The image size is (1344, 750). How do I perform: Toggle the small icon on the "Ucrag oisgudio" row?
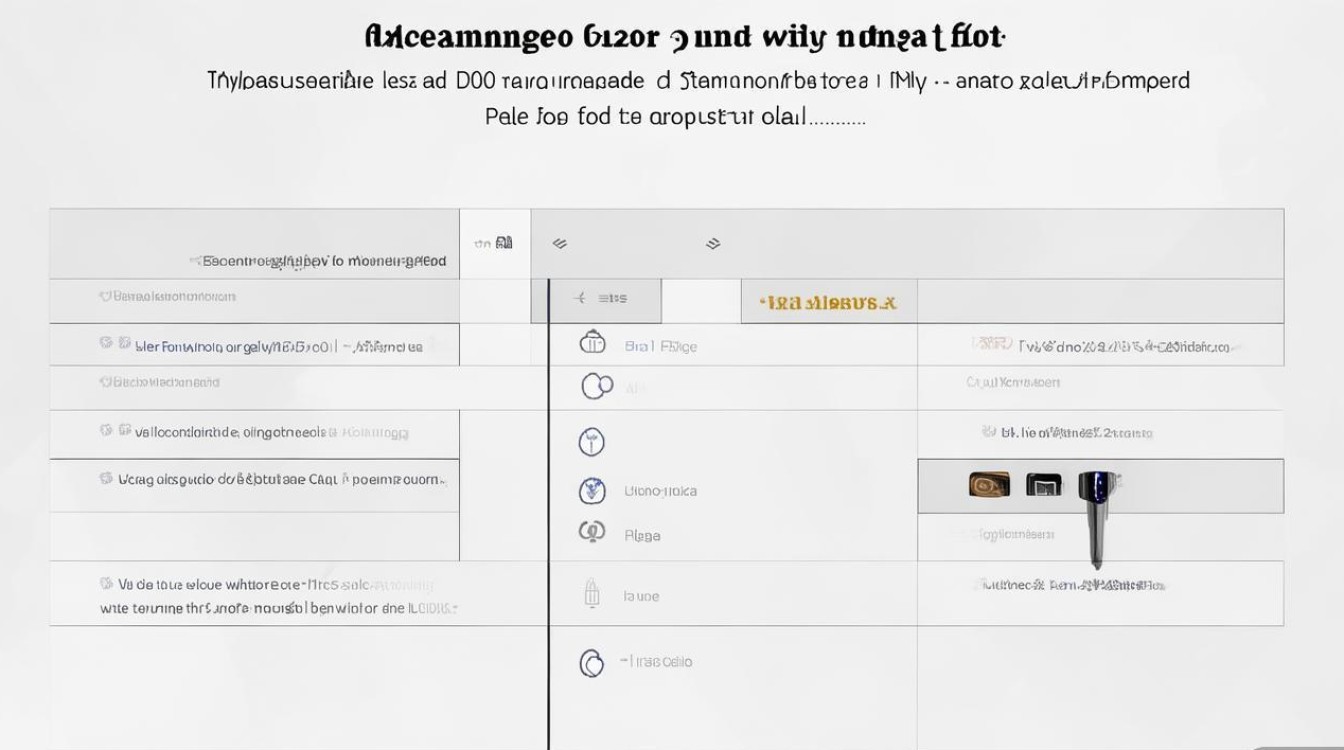click(x=106, y=479)
